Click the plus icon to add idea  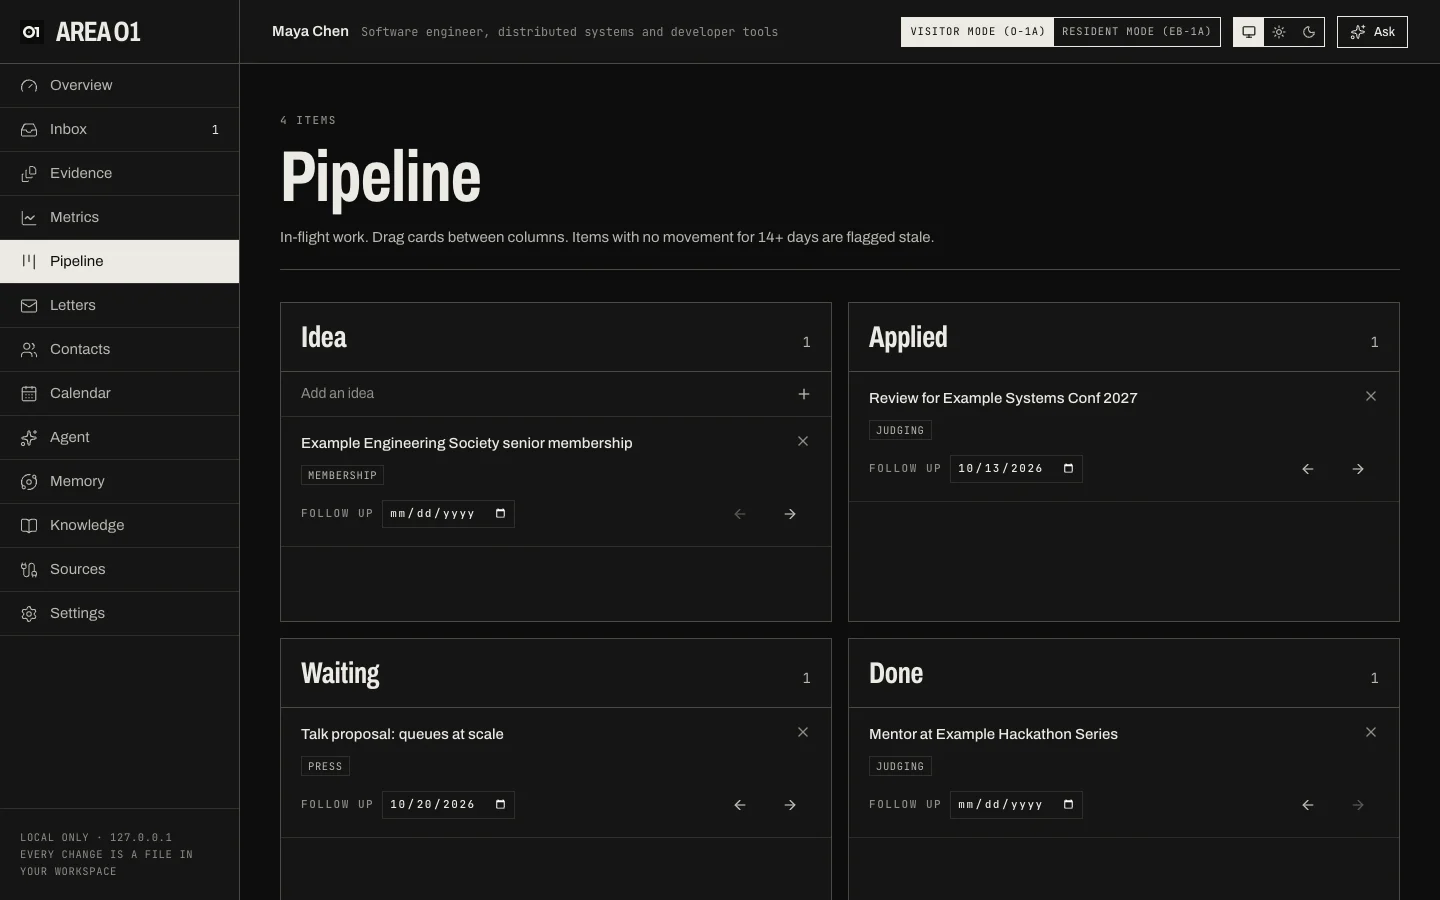pos(804,394)
